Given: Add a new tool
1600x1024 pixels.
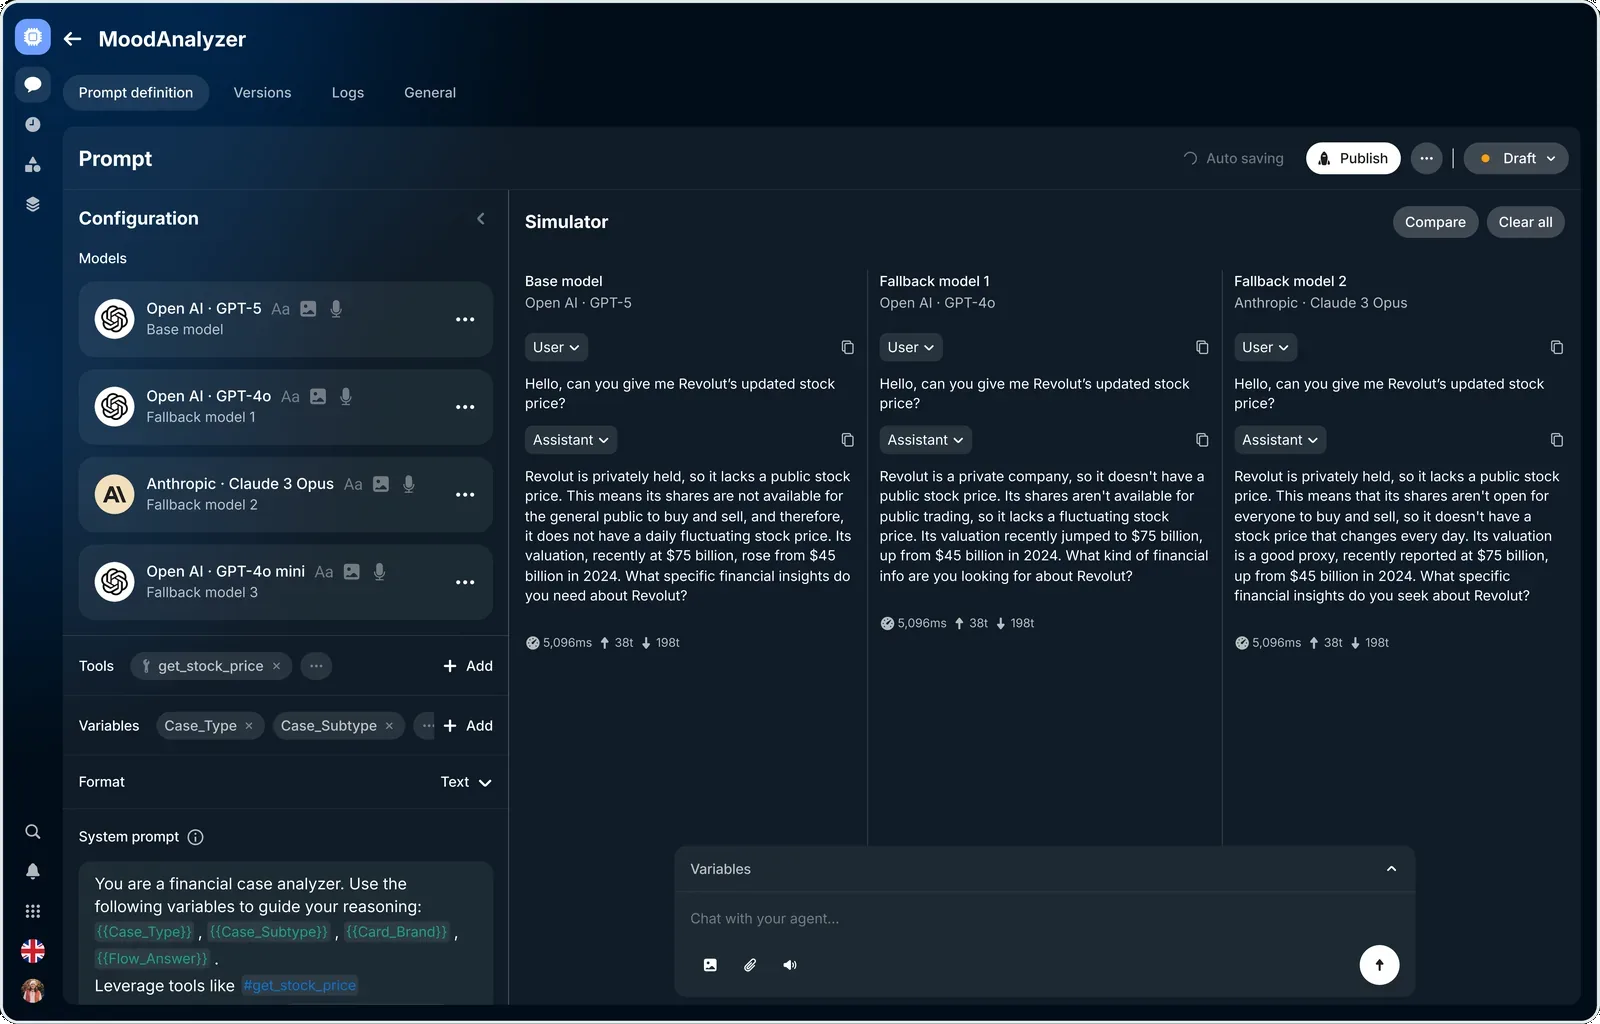Looking at the screenshot, I should tap(468, 666).
